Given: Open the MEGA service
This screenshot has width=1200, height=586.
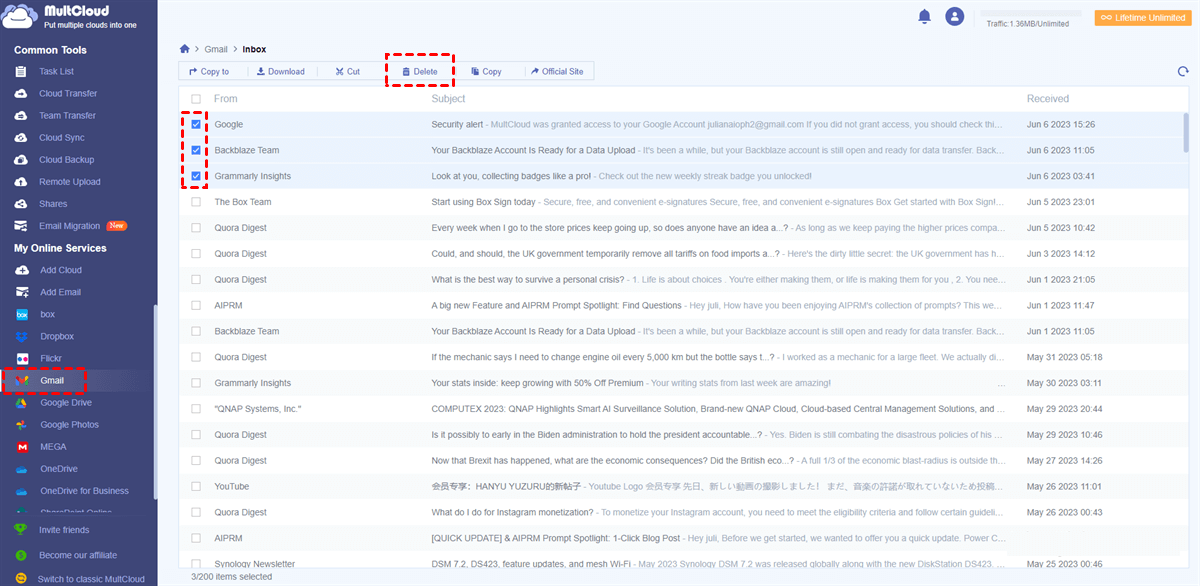Looking at the screenshot, I should coord(55,447).
